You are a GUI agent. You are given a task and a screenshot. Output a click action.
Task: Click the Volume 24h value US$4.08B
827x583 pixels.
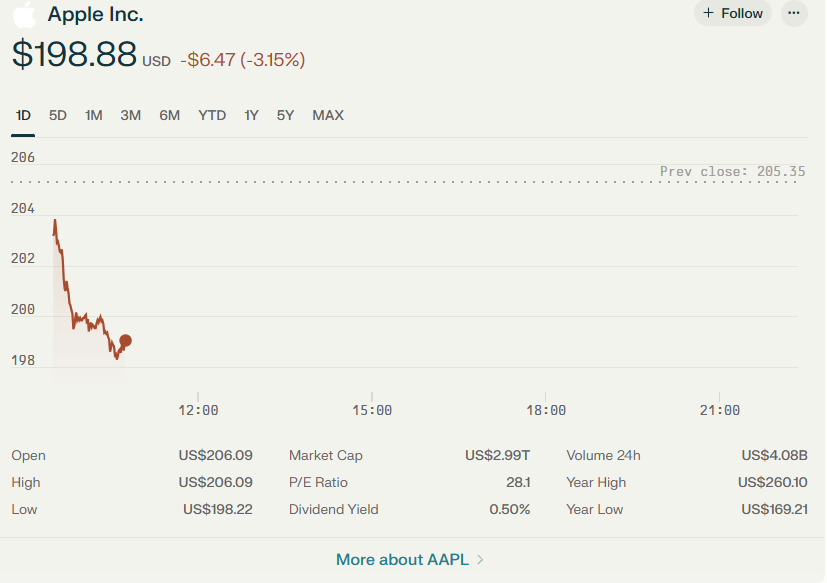click(774, 455)
